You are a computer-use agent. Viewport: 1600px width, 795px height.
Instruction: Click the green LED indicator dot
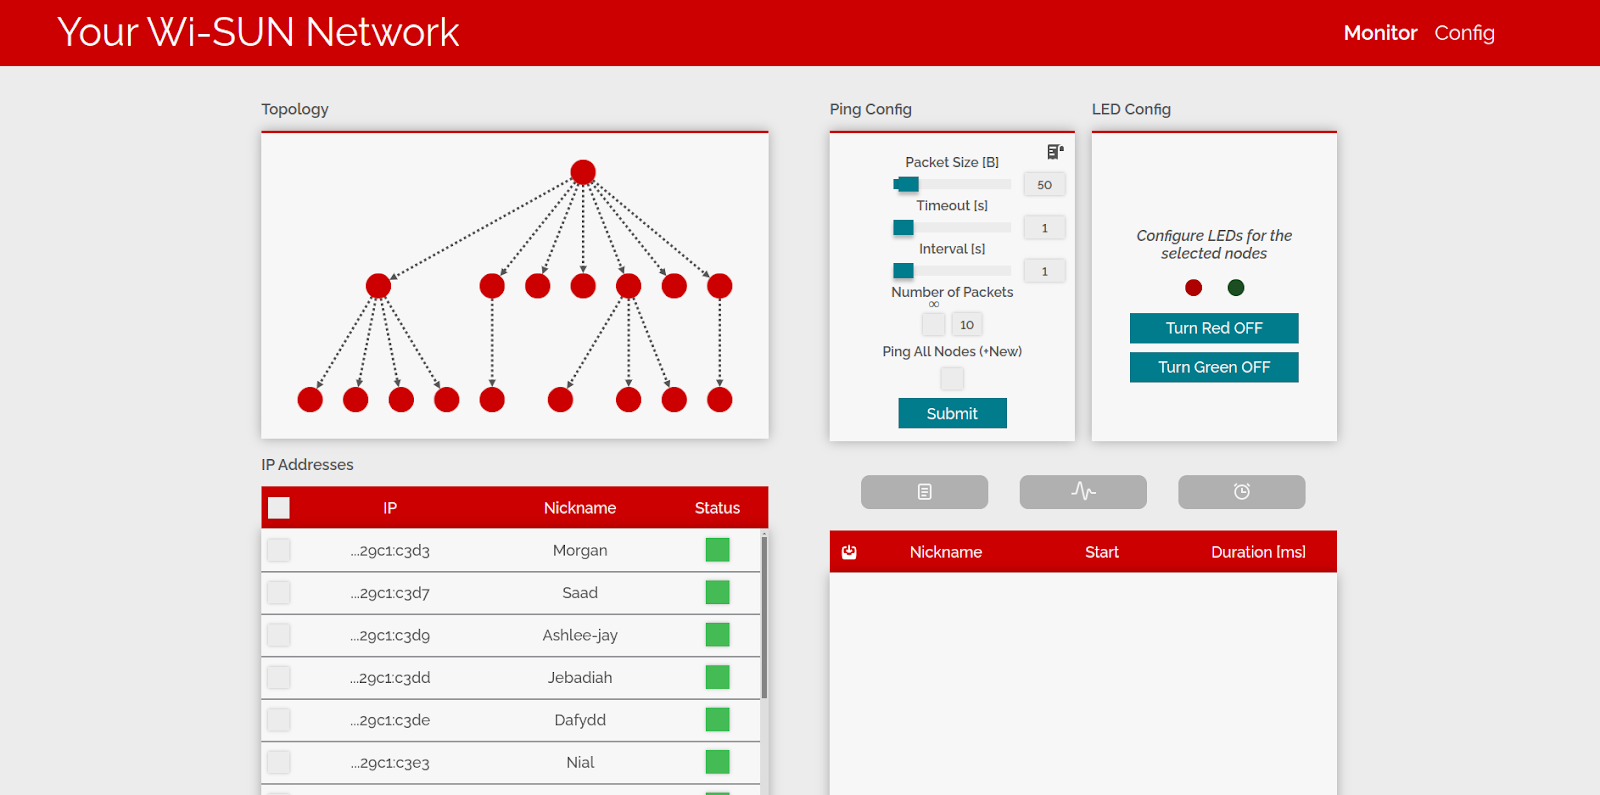click(1236, 288)
